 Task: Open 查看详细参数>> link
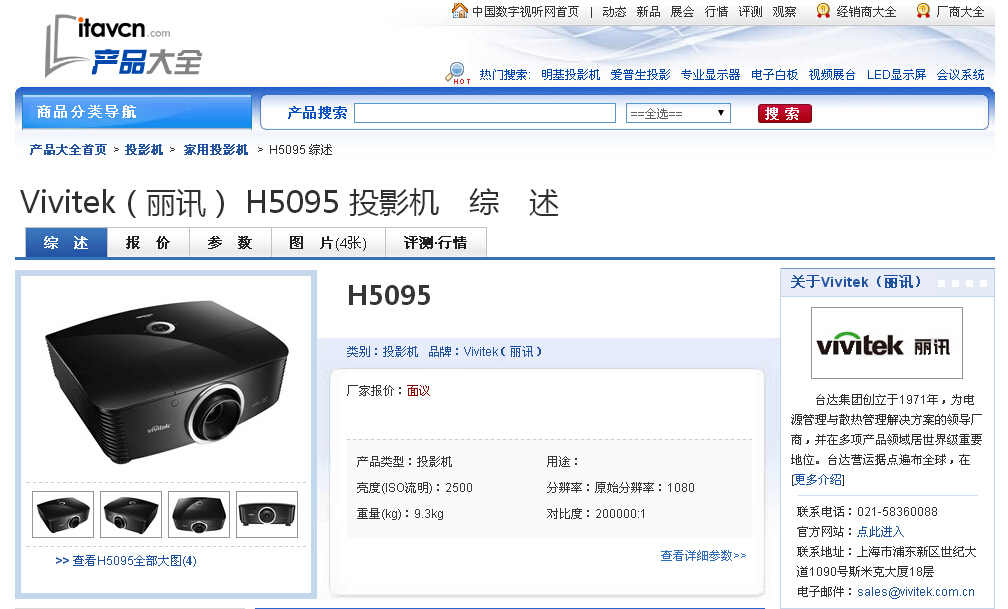[703, 556]
